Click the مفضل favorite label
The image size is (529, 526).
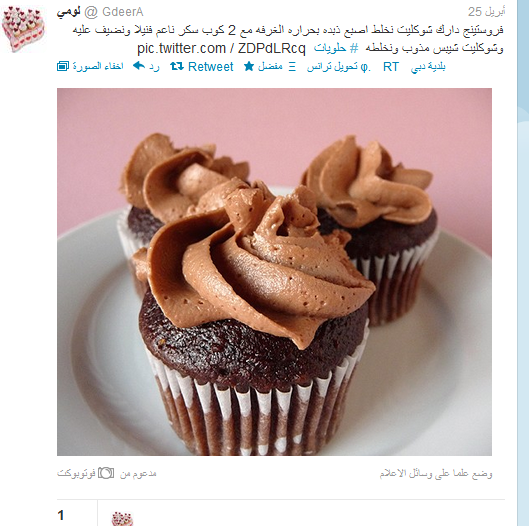tap(270, 66)
